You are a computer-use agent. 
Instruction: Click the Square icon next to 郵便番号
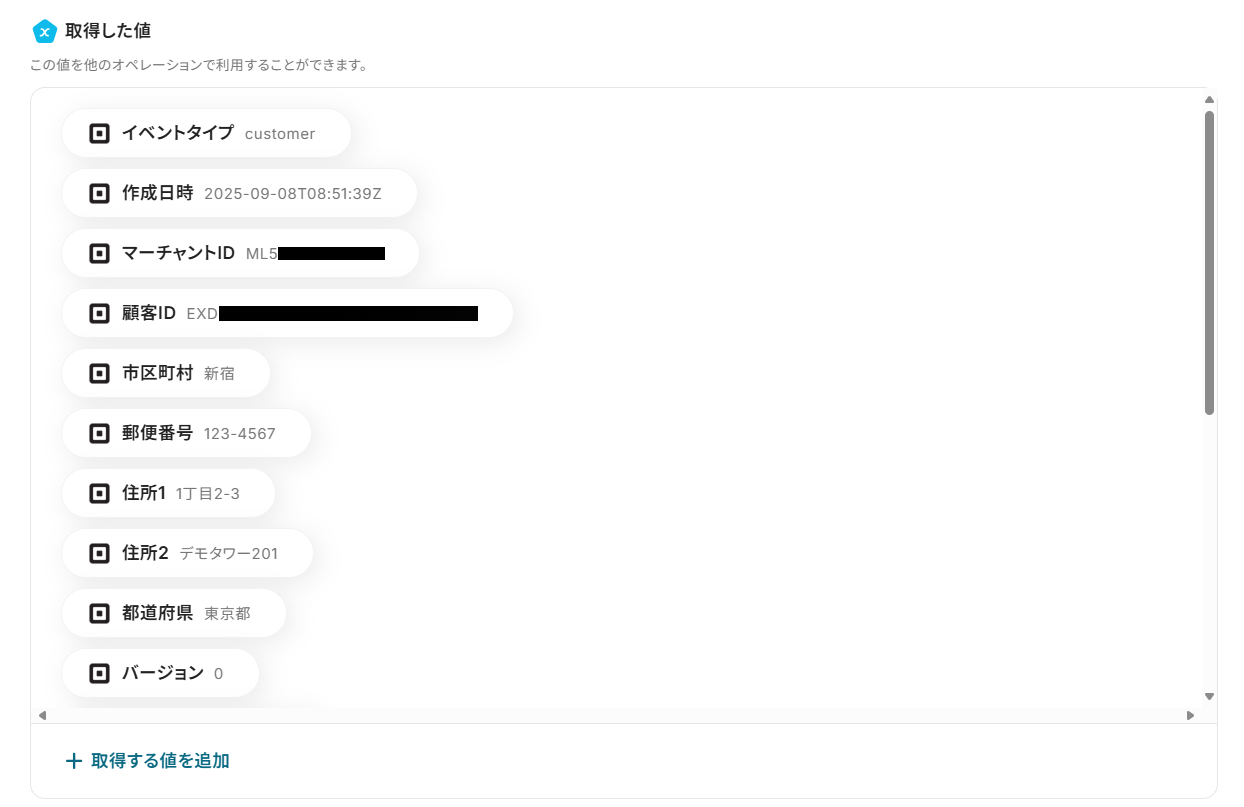click(99, 433)
